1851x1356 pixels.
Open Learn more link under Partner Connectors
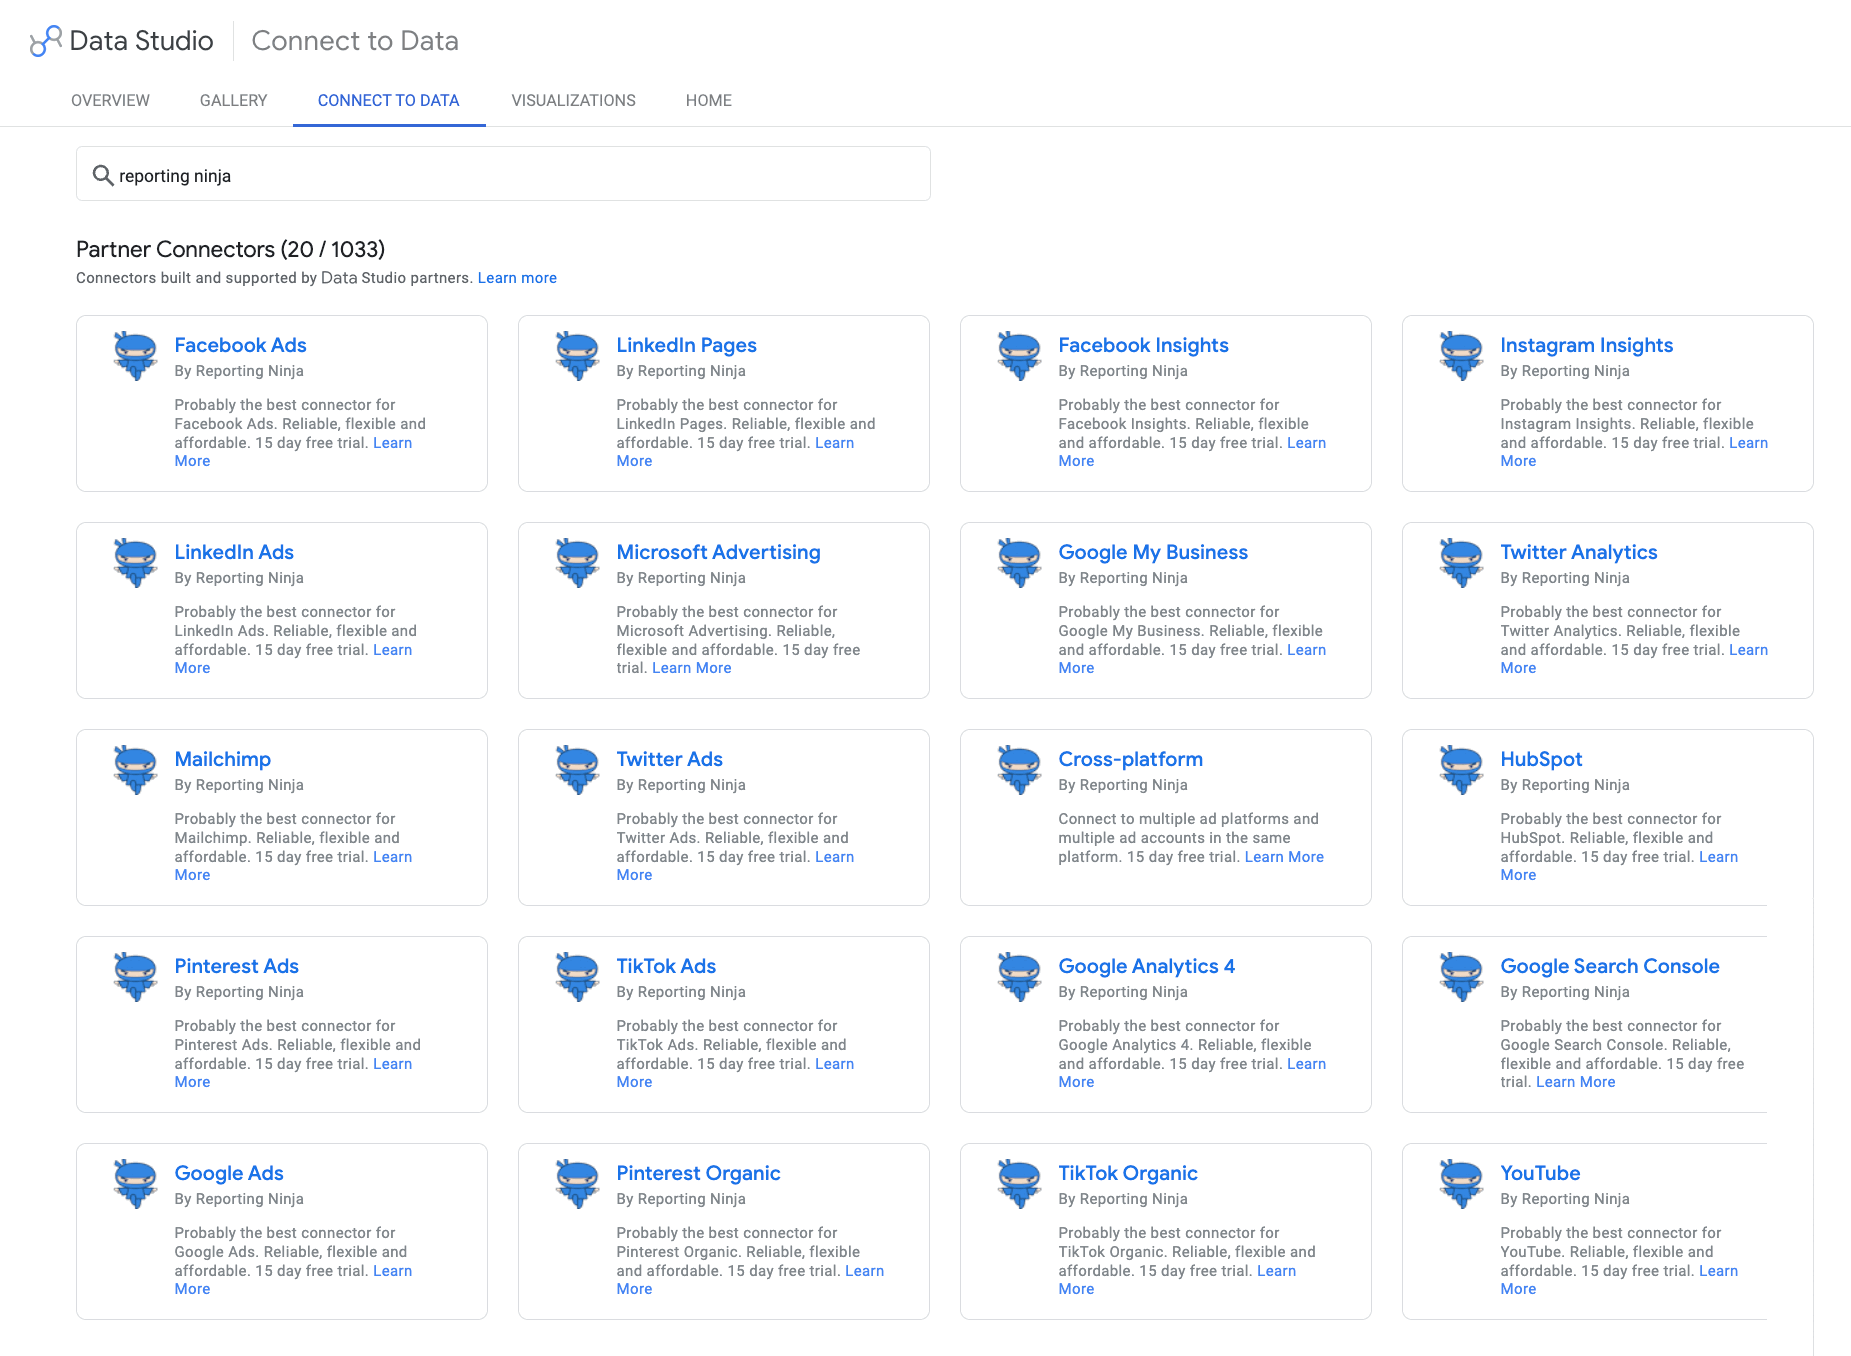(x=517, y=278)
